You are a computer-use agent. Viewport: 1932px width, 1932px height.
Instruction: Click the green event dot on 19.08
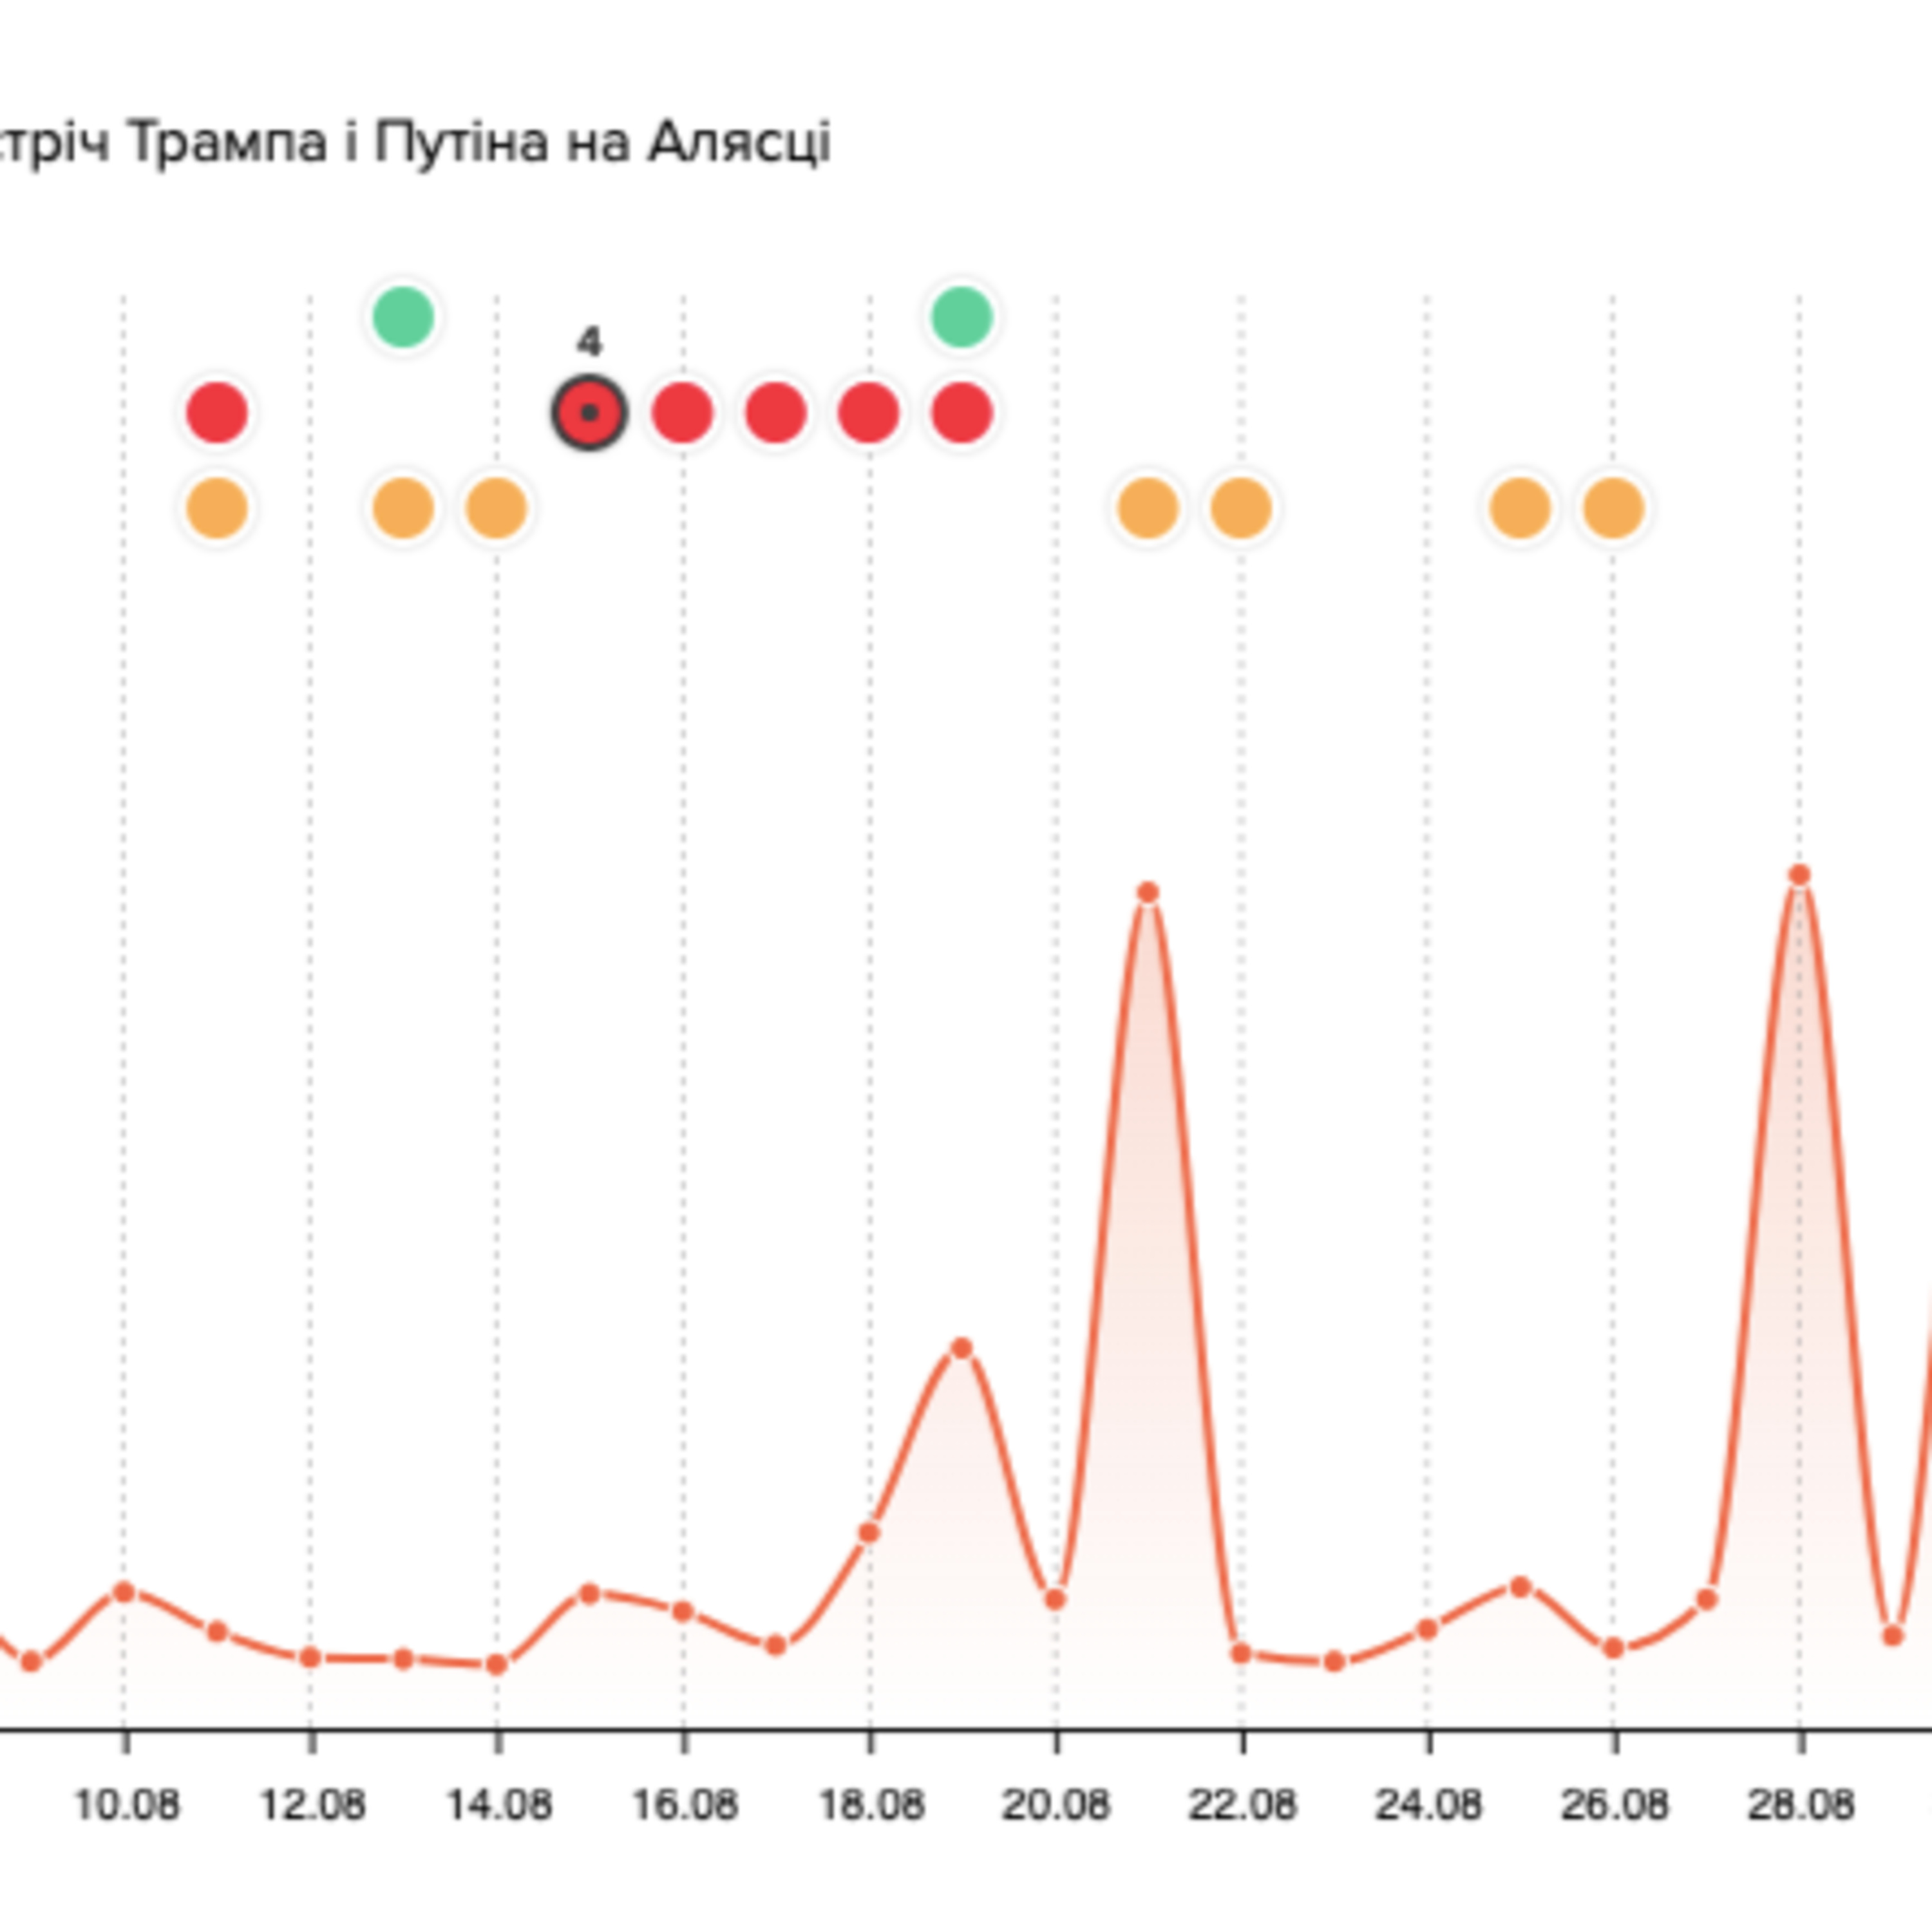point(962,317)
